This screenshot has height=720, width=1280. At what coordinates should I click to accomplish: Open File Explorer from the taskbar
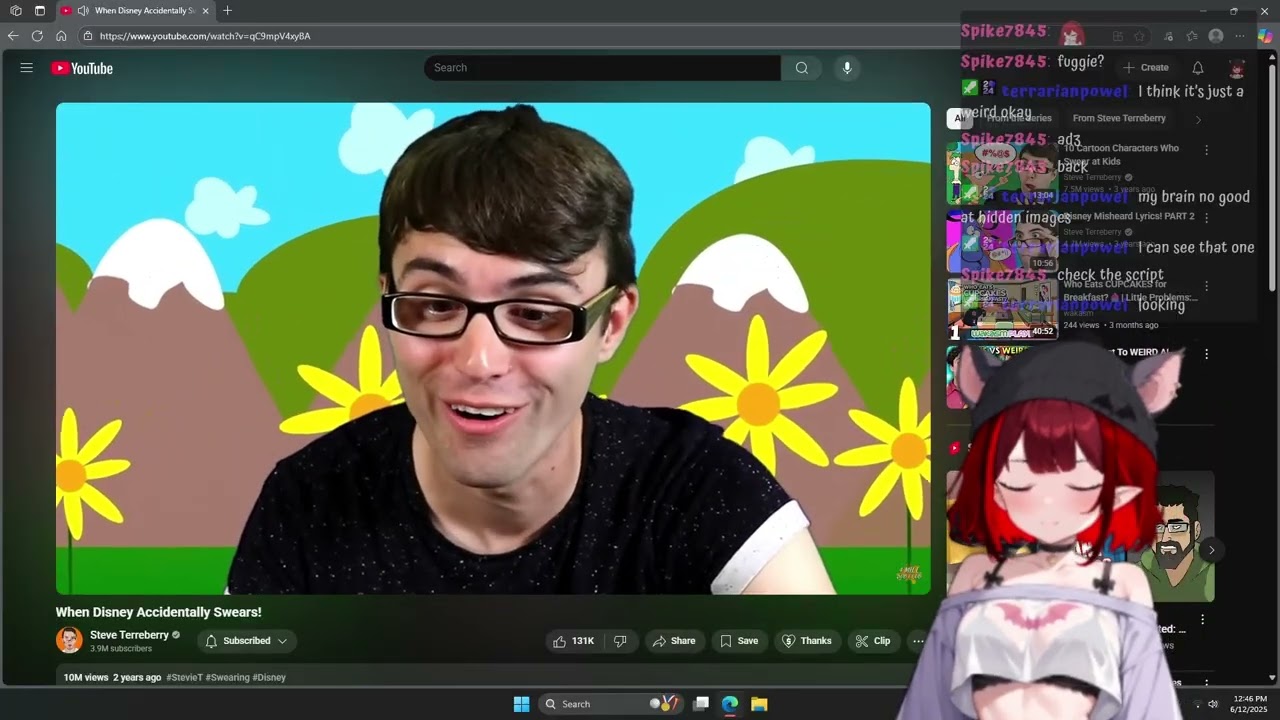pyautogui.click(x=759, y=704)
